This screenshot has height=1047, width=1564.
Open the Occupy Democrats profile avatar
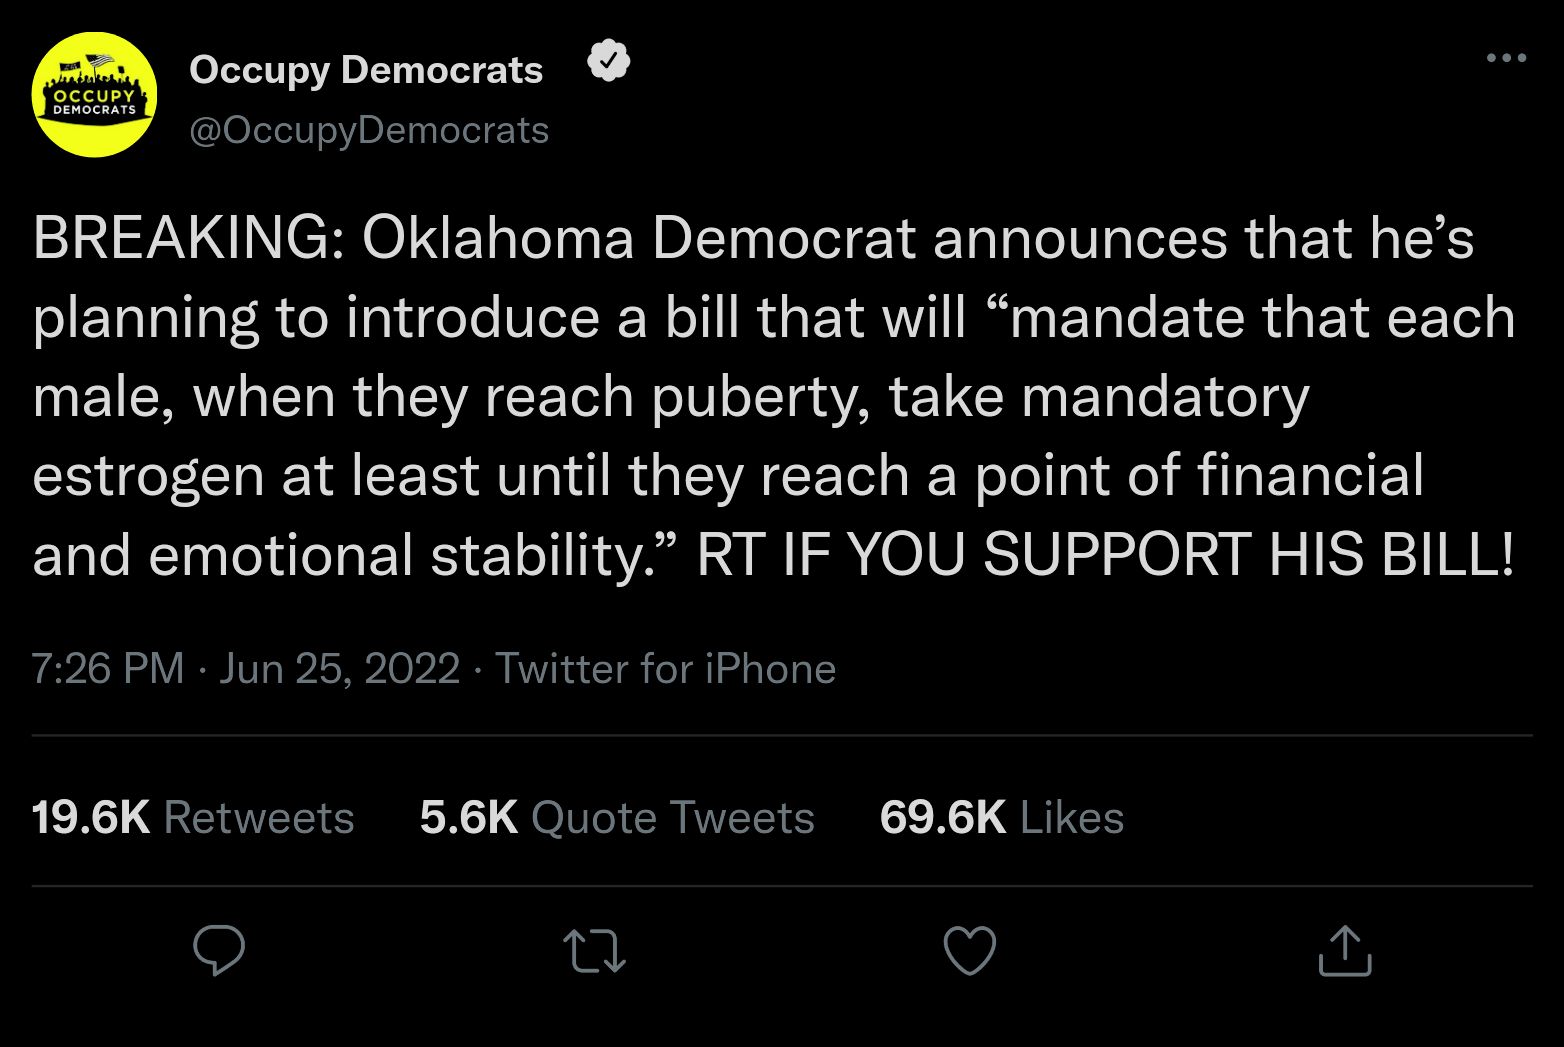tap(95, 95)
